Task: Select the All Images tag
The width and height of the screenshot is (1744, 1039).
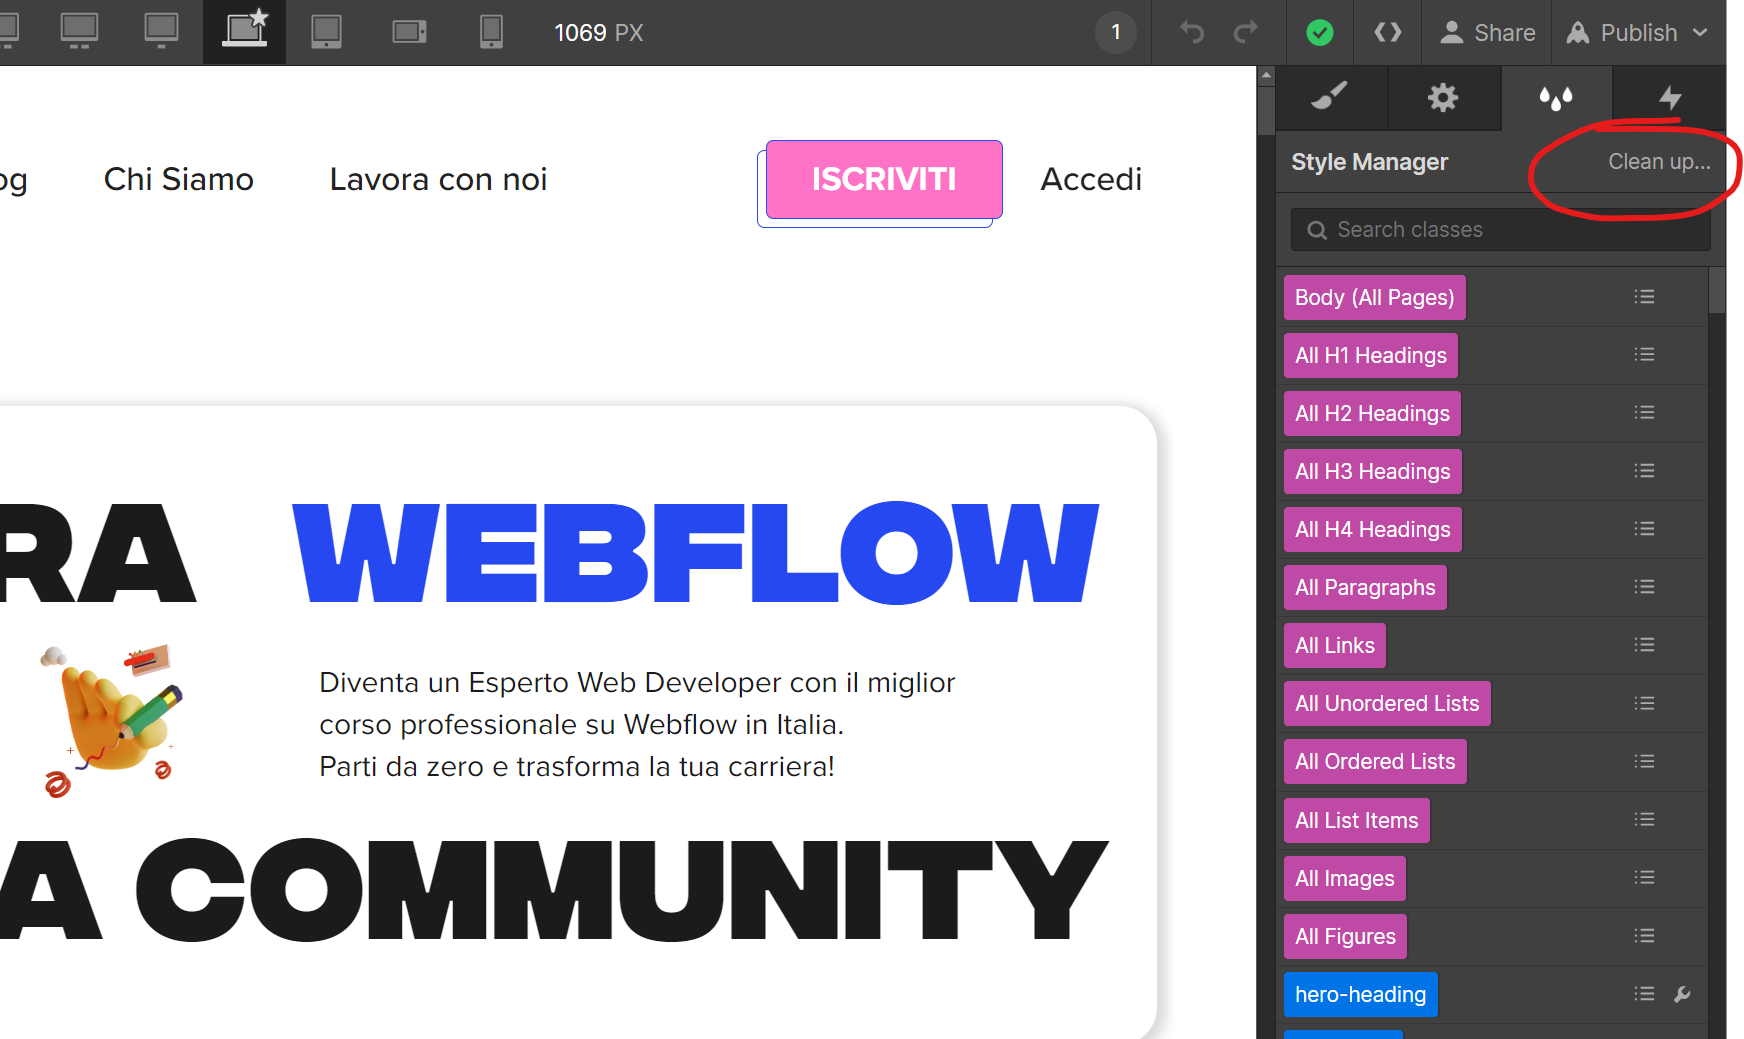Action: [x=1345, y=879]
